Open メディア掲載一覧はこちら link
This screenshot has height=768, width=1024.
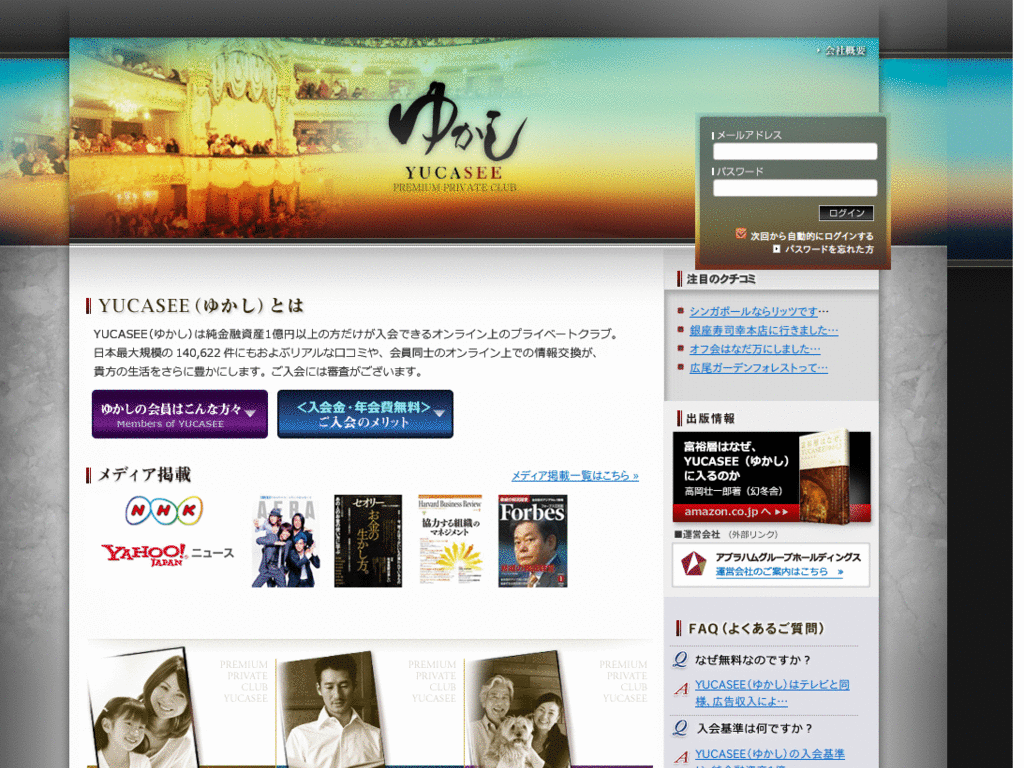(575, 475)
